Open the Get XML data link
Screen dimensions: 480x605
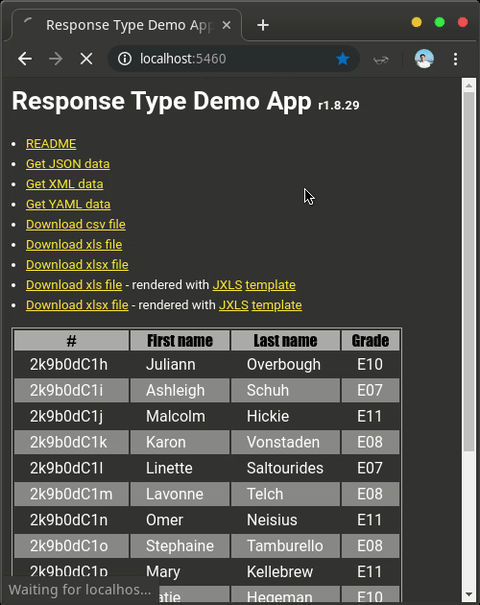coord(64,184)
